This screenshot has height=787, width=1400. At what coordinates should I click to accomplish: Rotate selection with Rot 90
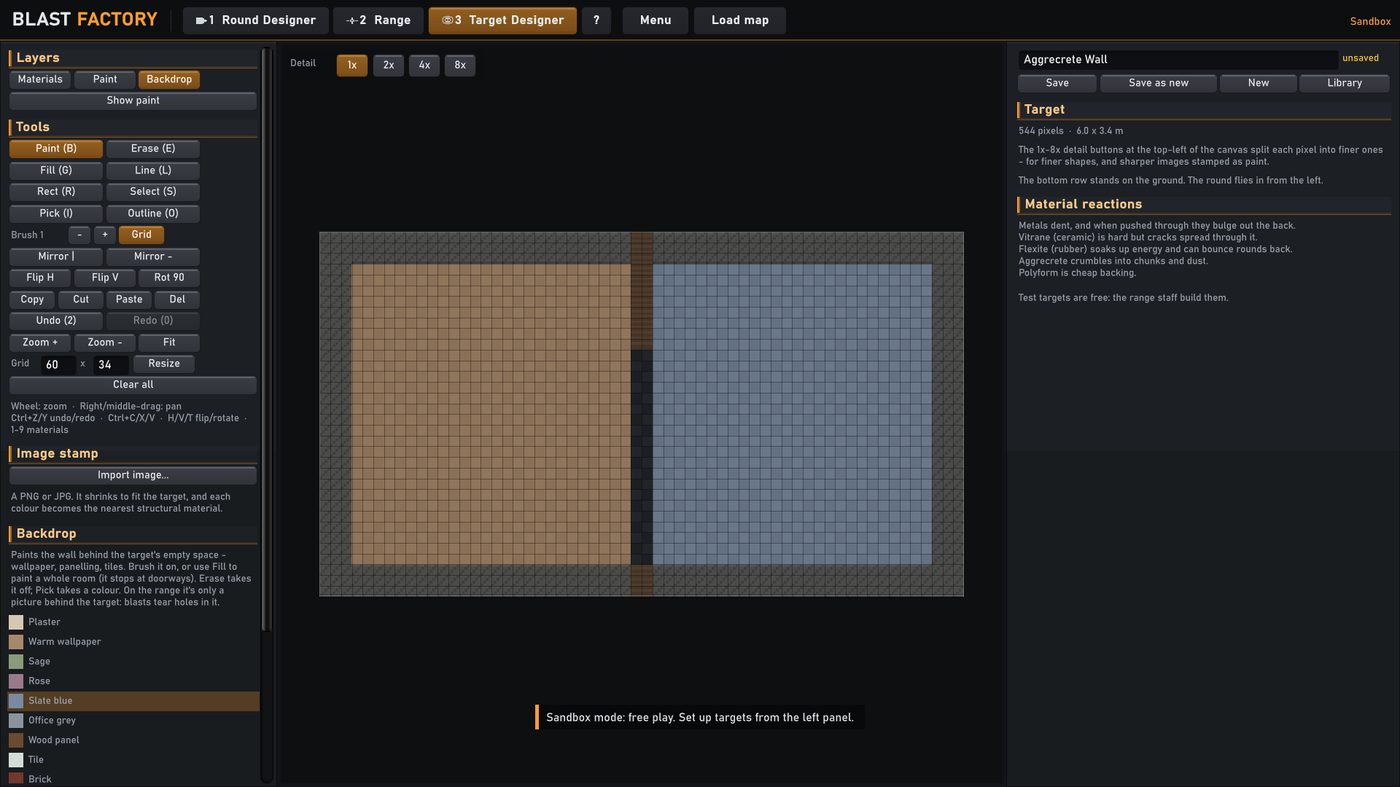pos(169,278)
